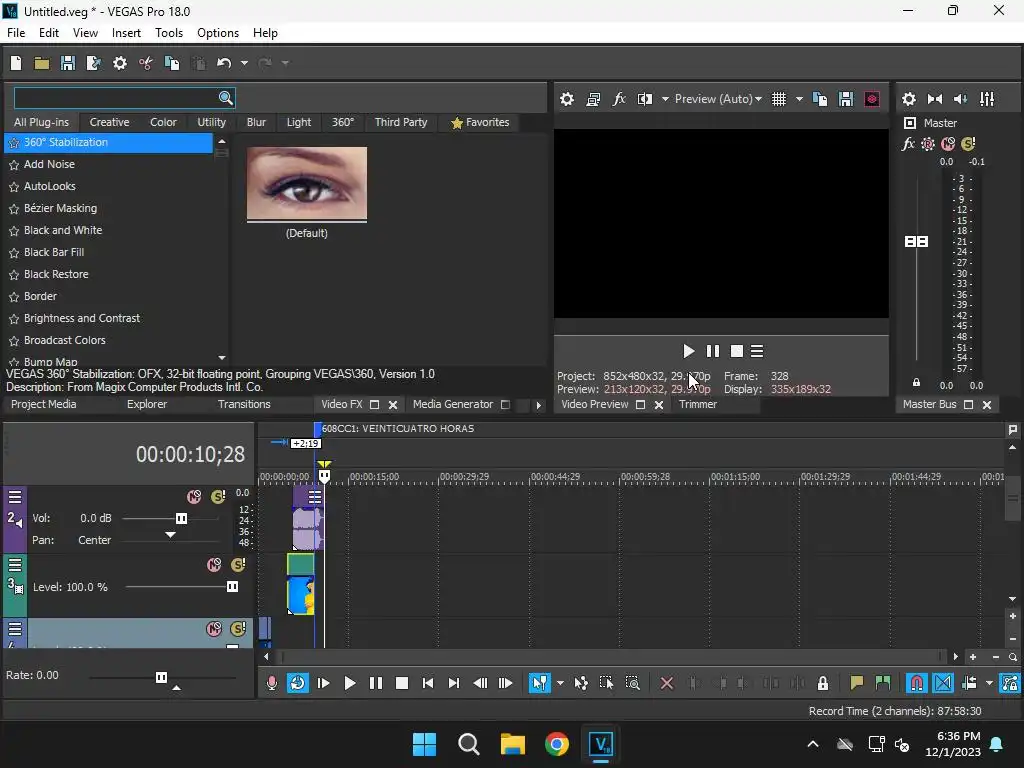The width and height of the screenshot is (1024, 768).
Task: Save the project with the floppy icon
Action: tap(68, 63)
